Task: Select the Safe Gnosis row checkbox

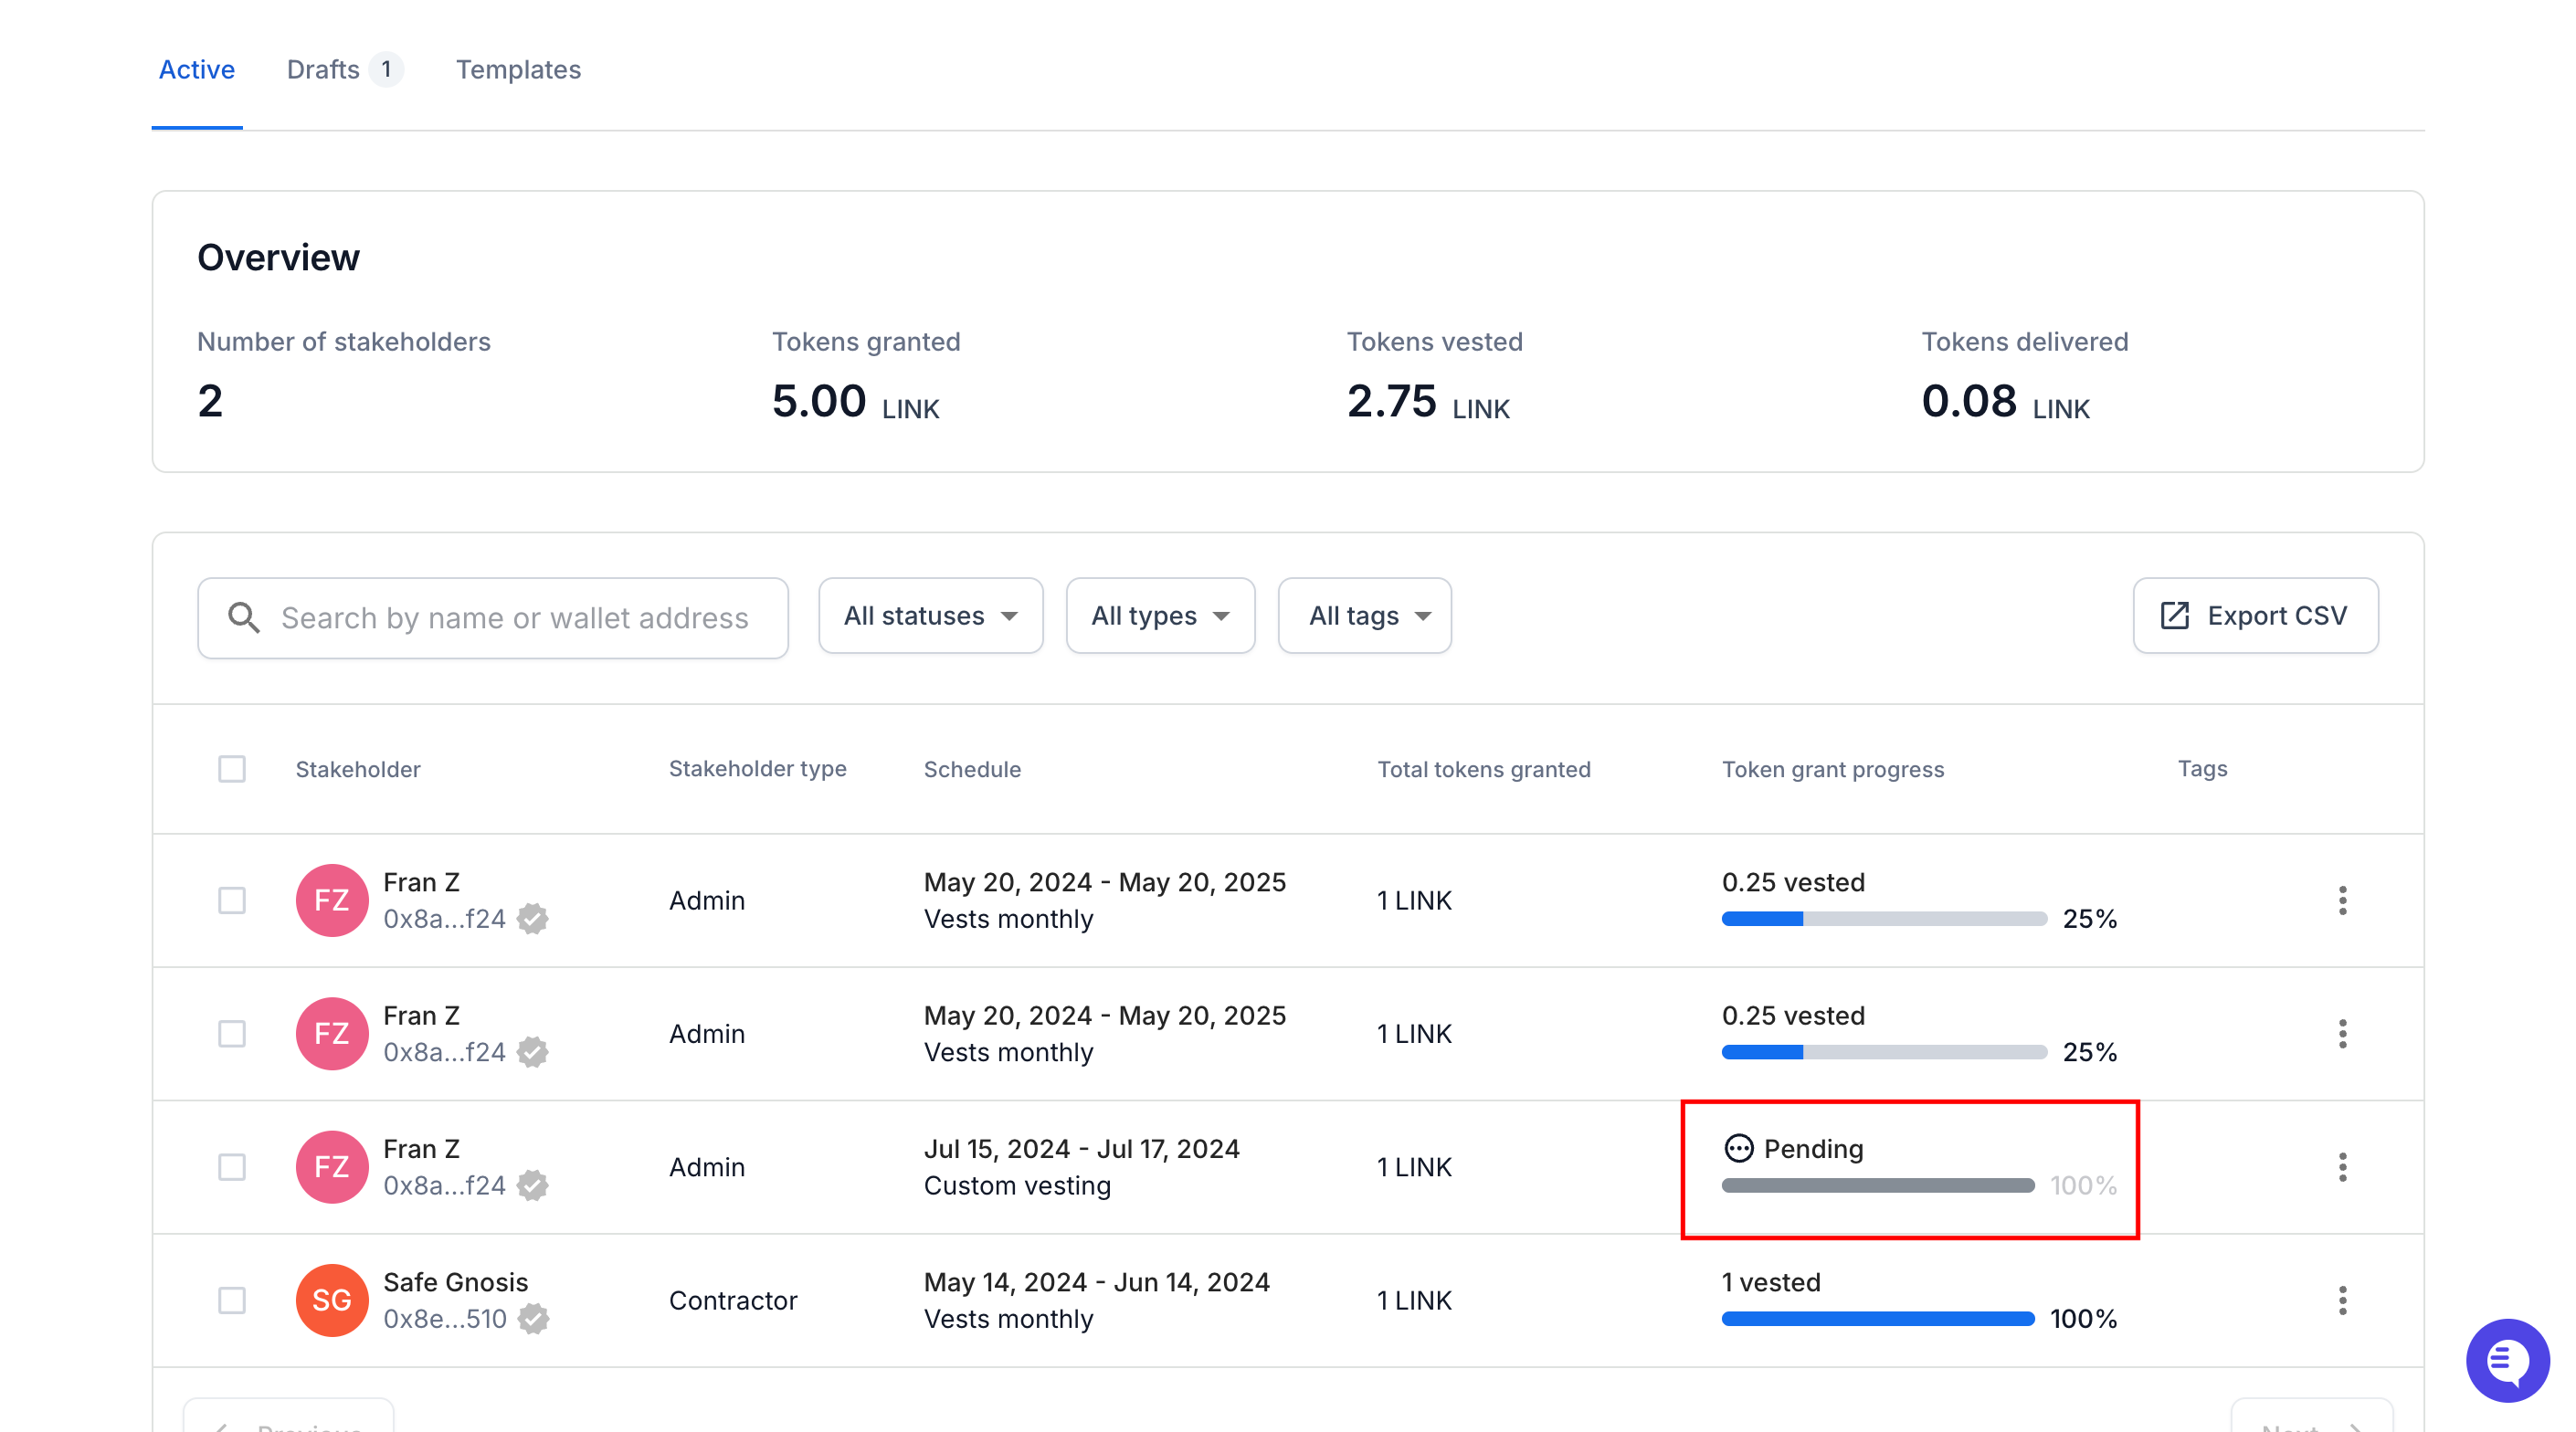Action: [232, 1300]
